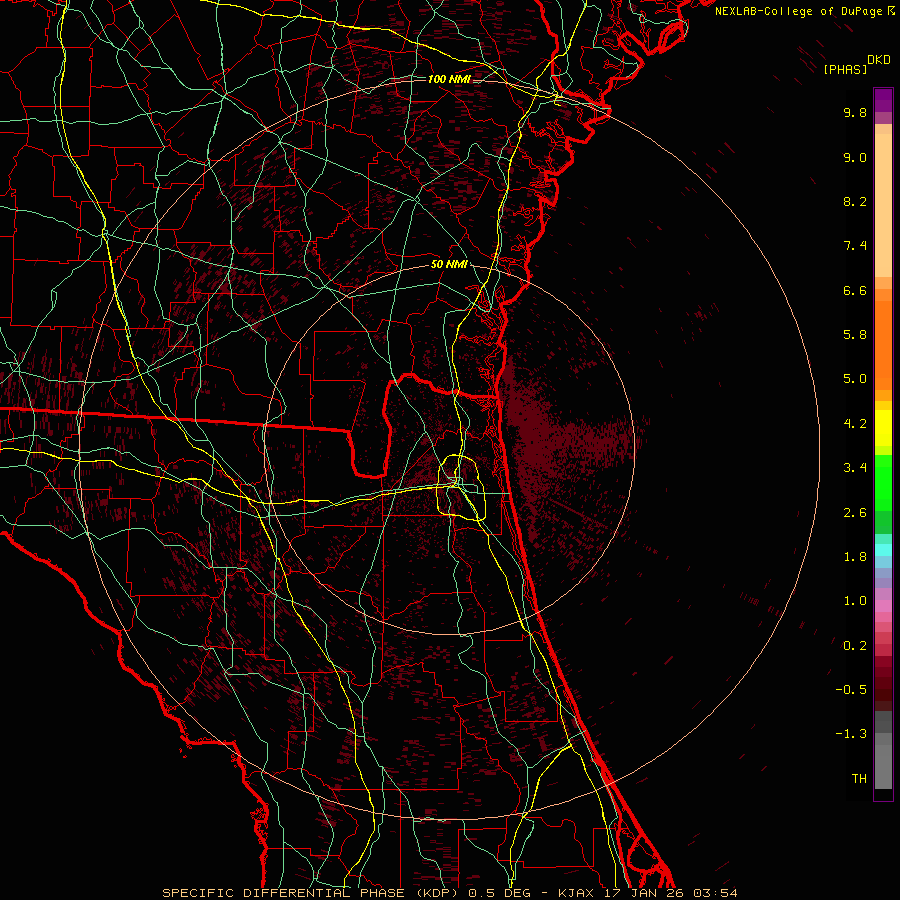Click the 1.0 value on the color scale
900x900 pixels.
click(x=855, y=601)
